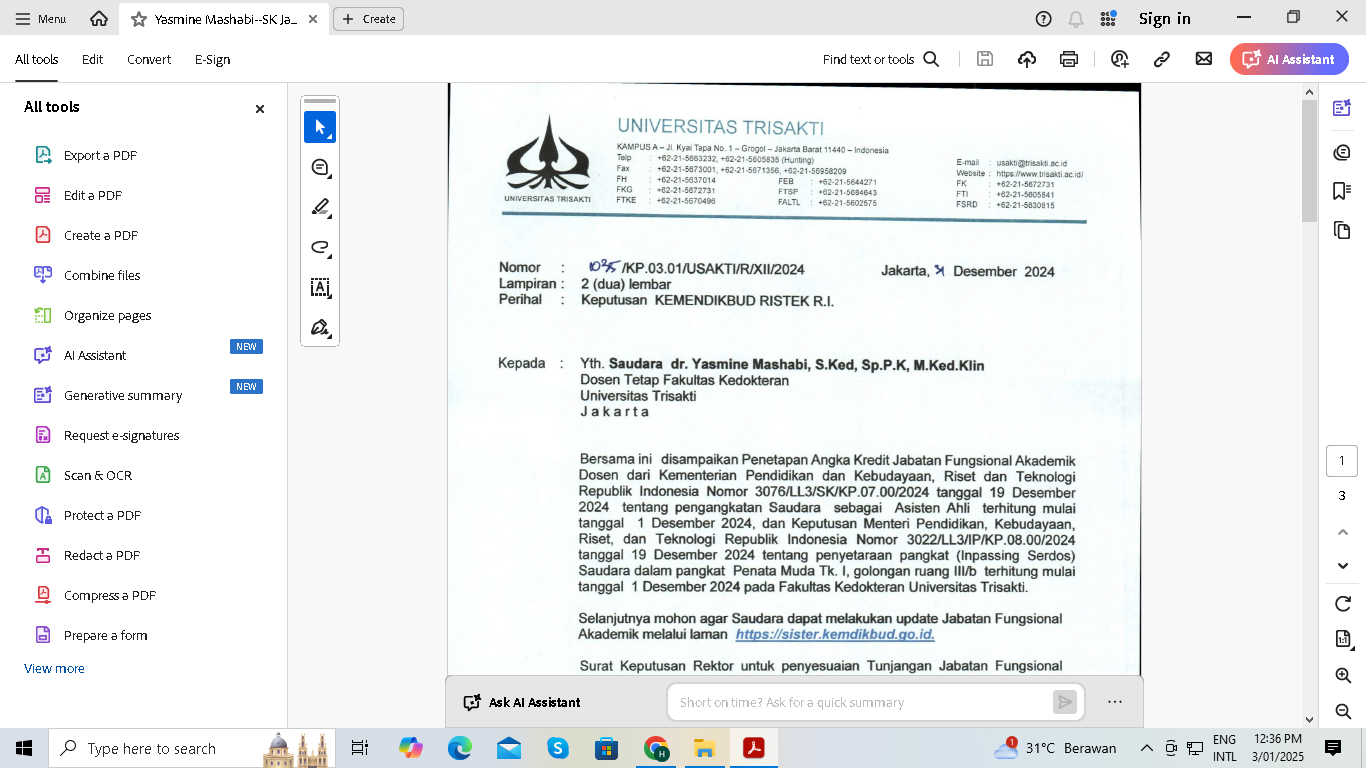Choose the add comment tool
The image size is (1366, 768).
(x=320, y=167)
